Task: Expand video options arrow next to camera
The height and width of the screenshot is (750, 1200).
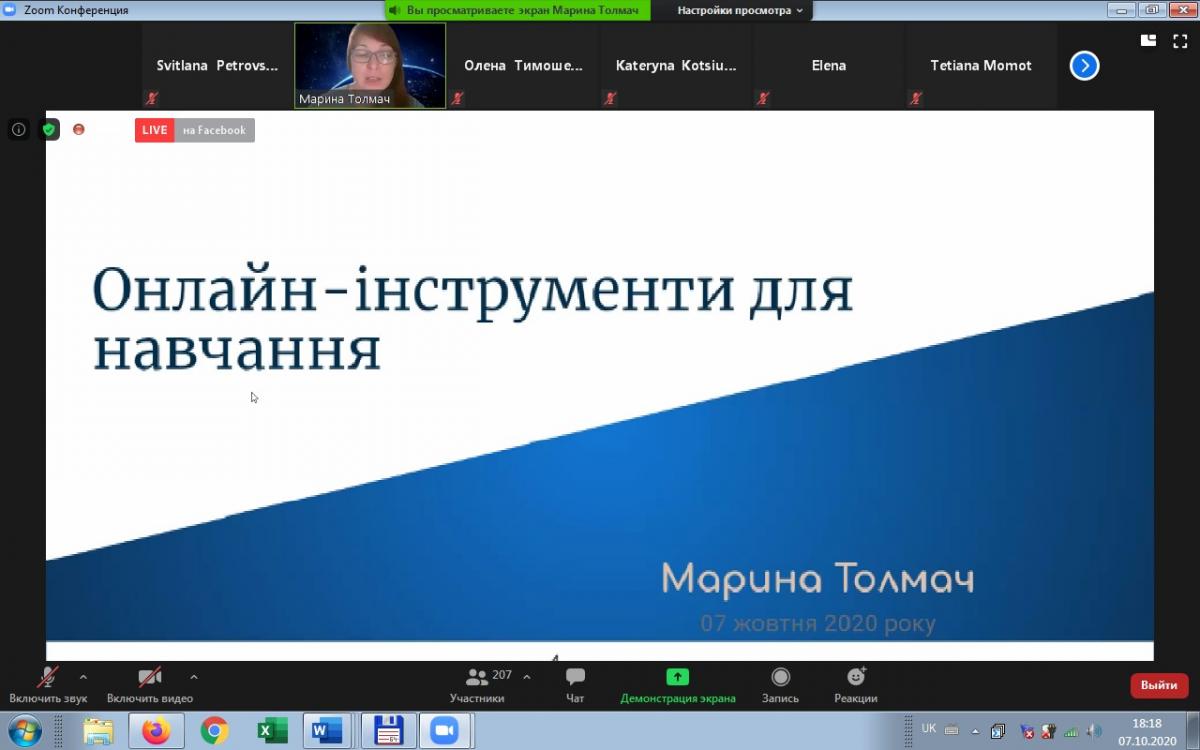Action: [194, 677]
